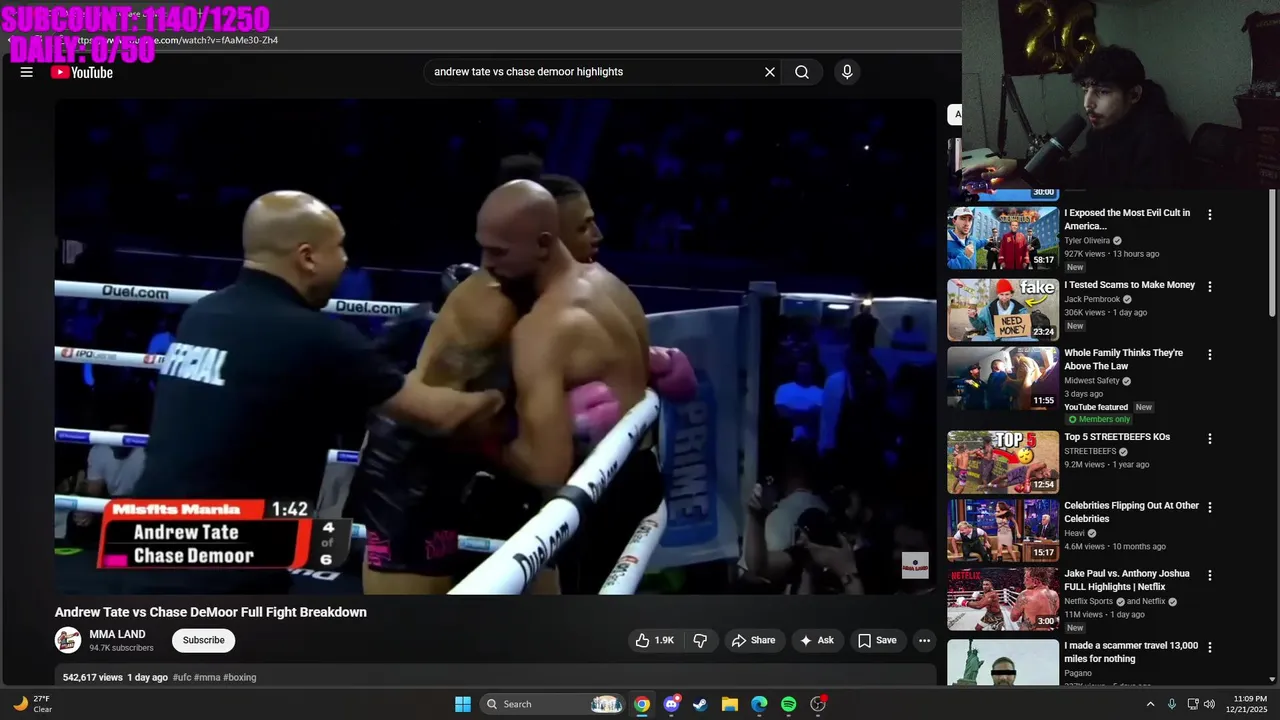
Task: Subscribe to MMA LAND channel
Action: [x=203, y=640]
